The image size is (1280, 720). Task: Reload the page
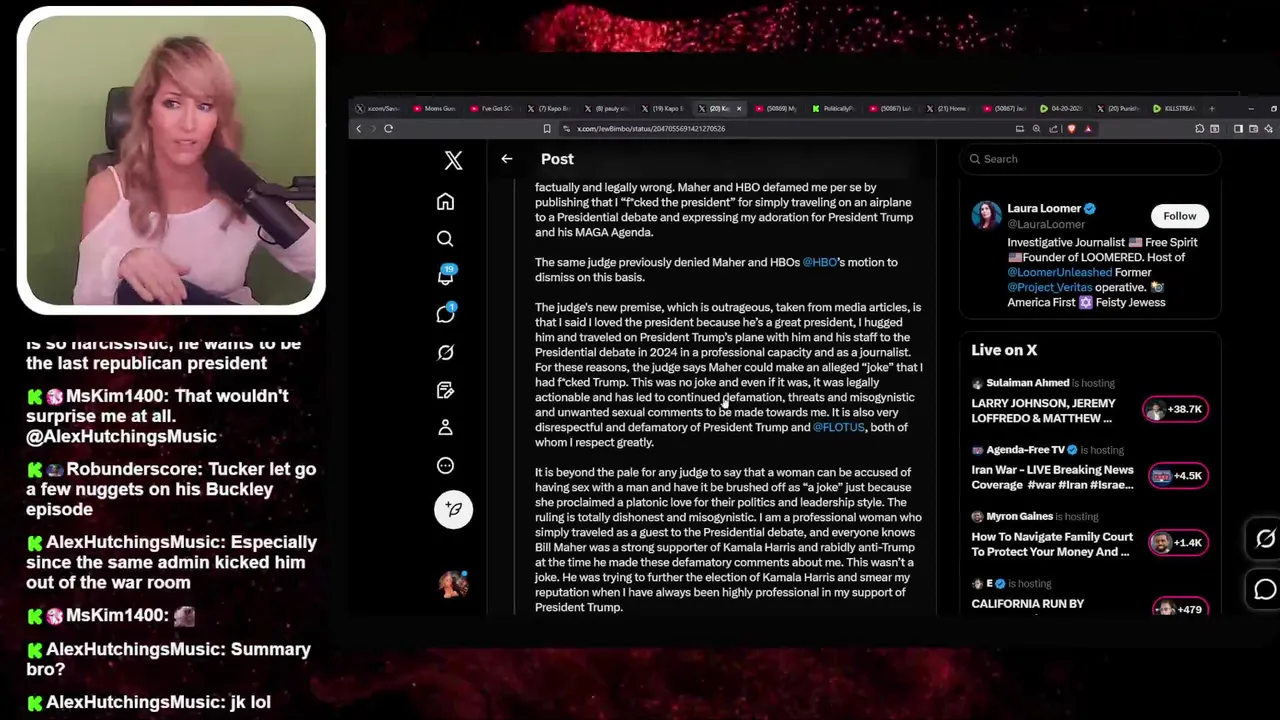point(388,128)
